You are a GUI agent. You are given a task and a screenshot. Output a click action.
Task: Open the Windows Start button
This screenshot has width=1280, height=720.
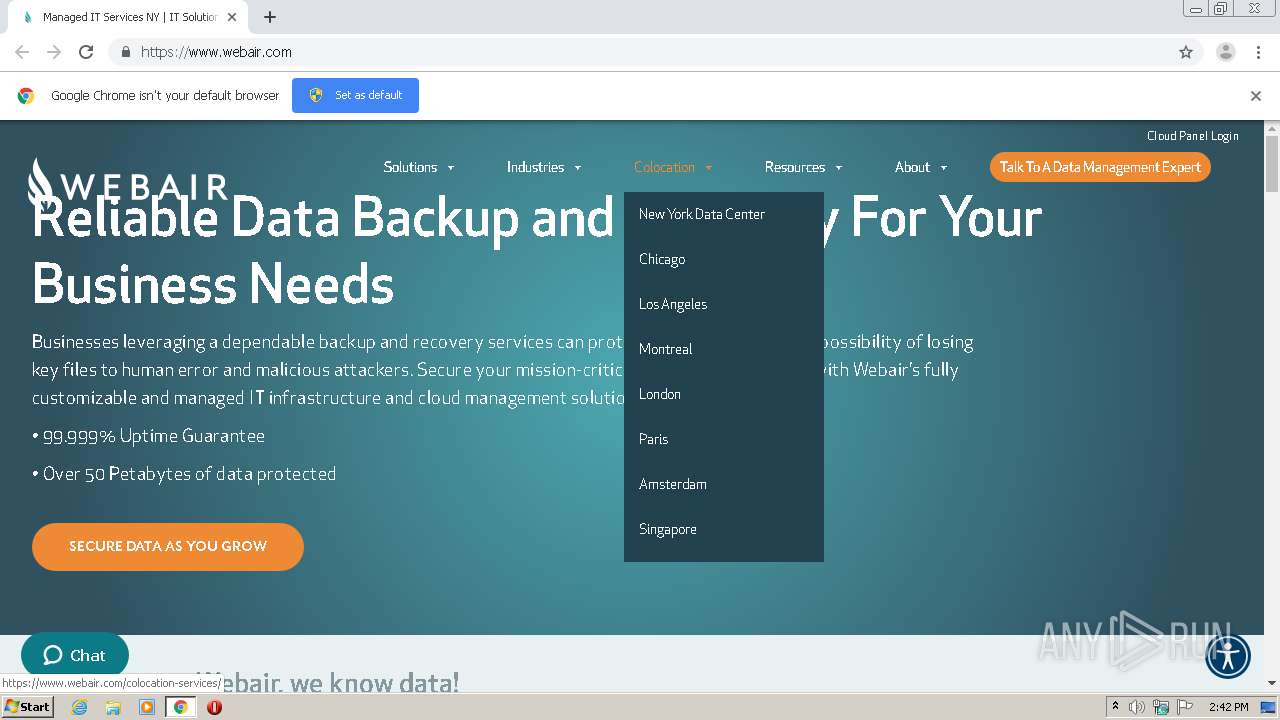click(27, 707)
